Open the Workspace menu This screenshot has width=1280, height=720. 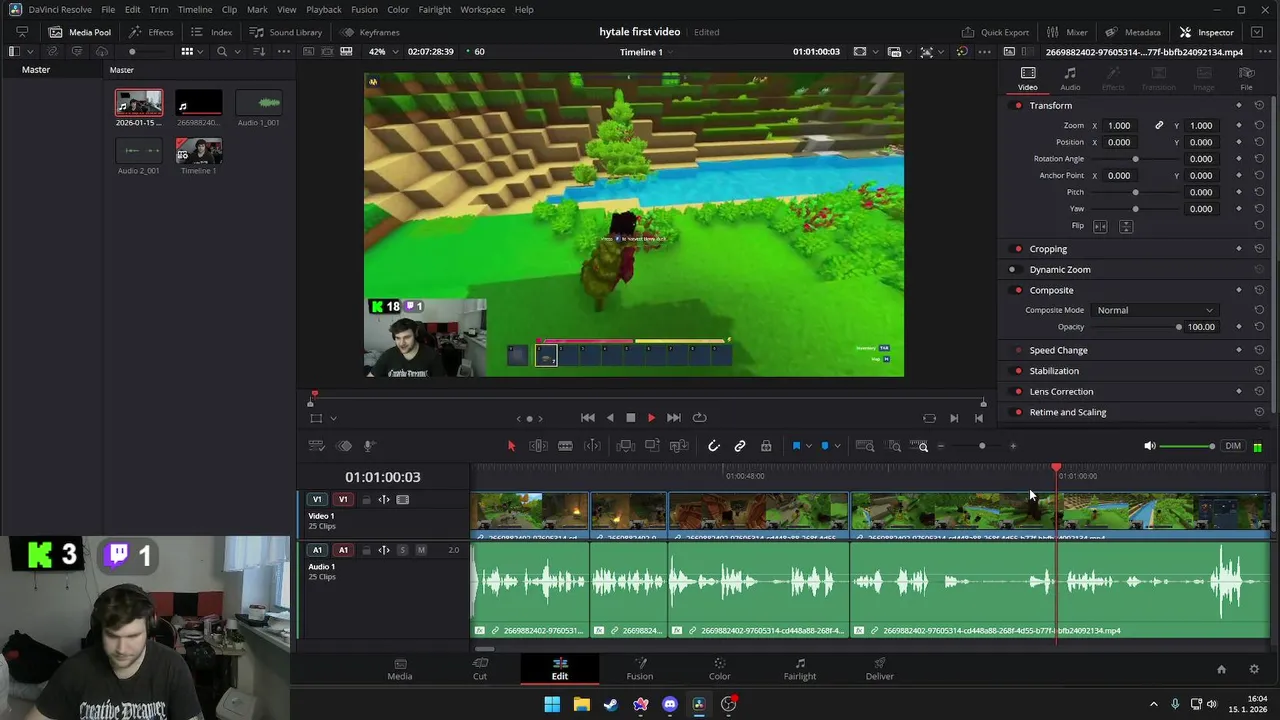(x=483, y=9)
